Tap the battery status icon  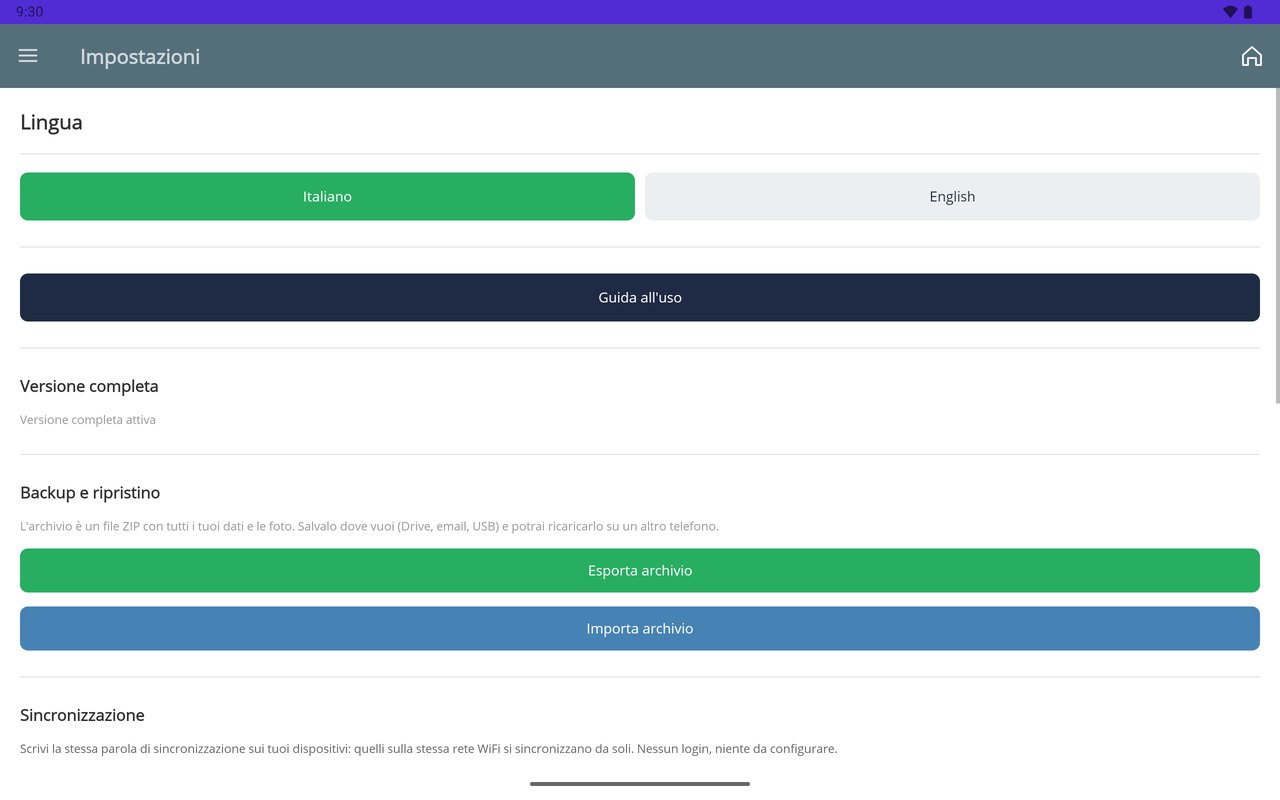[1248, 12]
